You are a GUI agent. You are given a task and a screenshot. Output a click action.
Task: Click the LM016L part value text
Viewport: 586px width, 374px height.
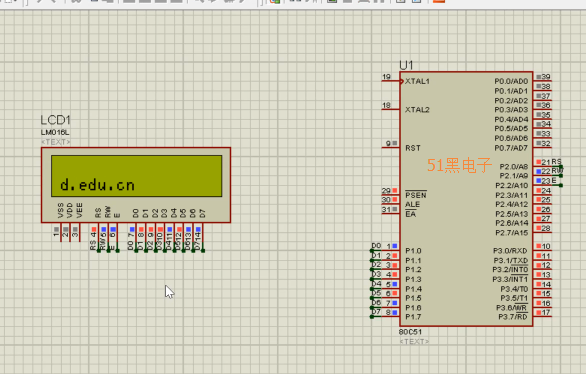[x=55, y=132]
